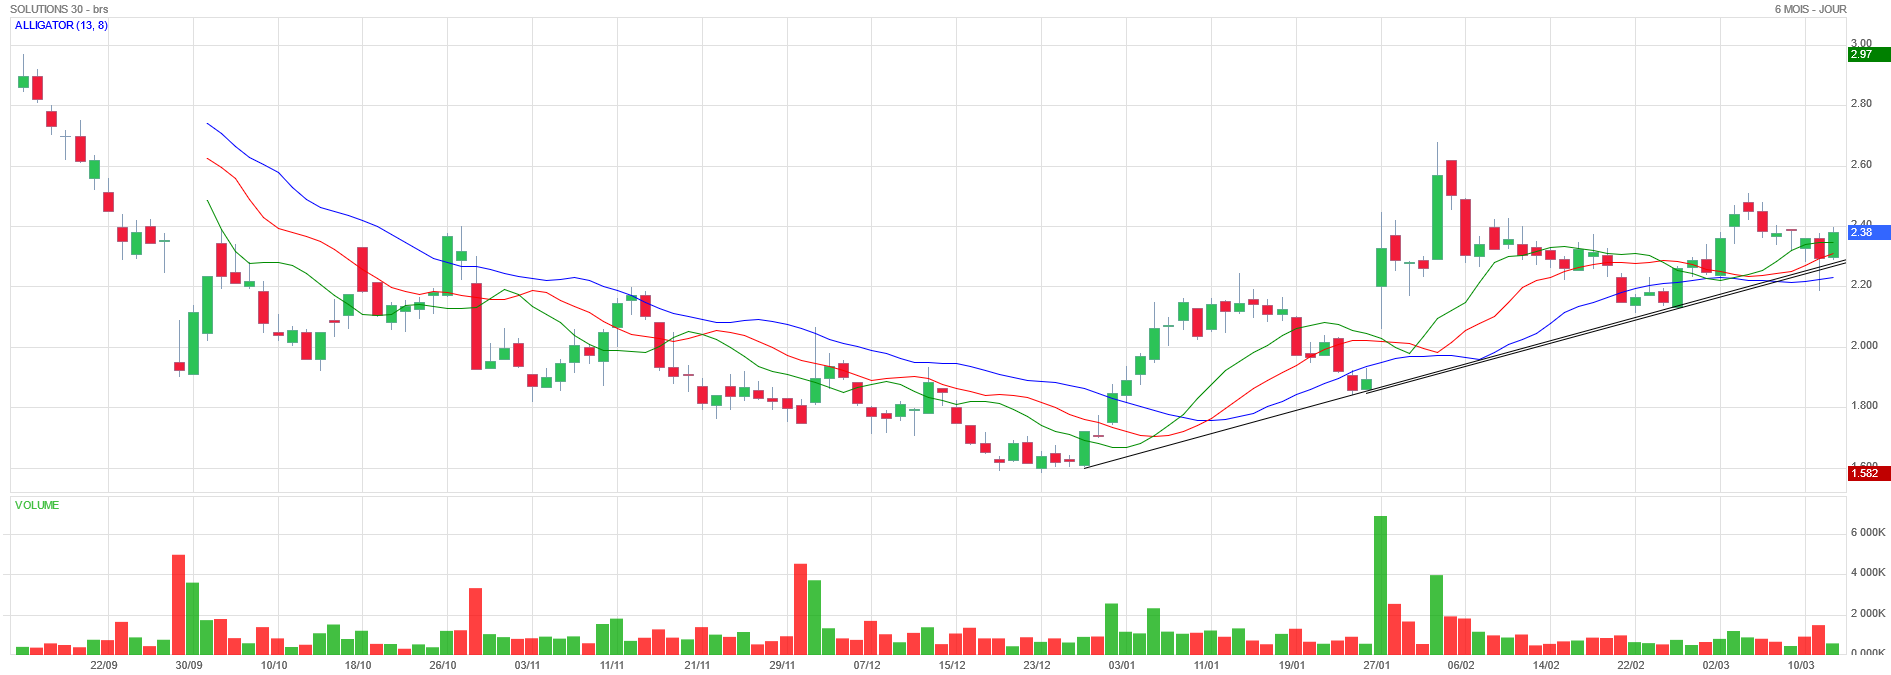Click the 2 000K volume axis label

point(1867,613)
